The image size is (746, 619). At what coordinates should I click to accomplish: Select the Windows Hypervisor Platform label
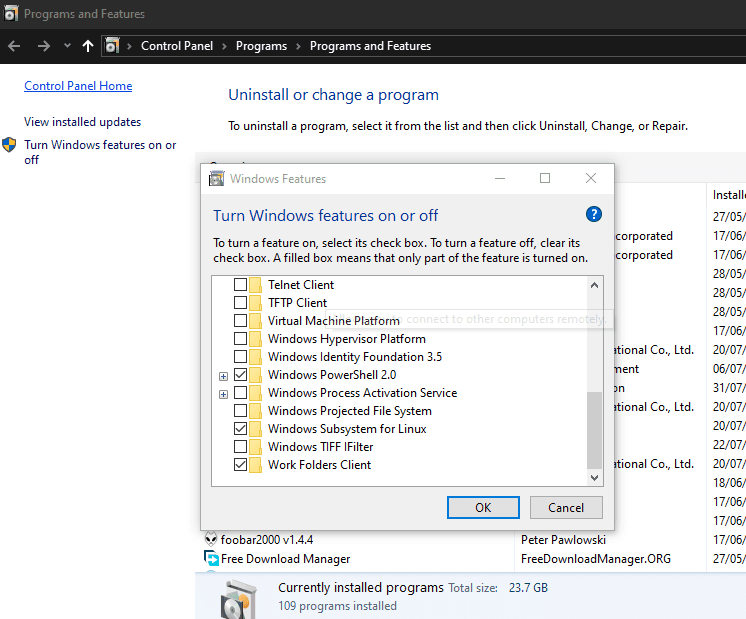pyautogui.click(x=346, y=339)
